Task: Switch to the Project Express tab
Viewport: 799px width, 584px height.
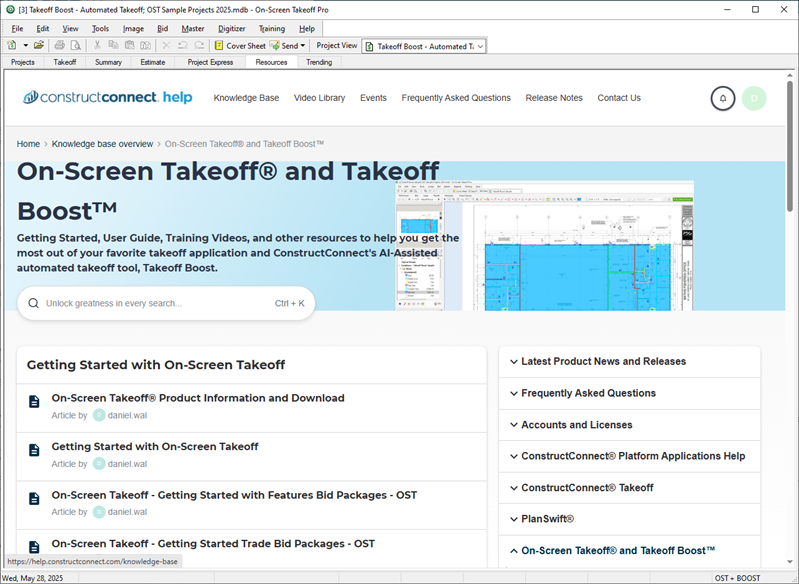Action: pyautogui.click(x=210, y=62)
